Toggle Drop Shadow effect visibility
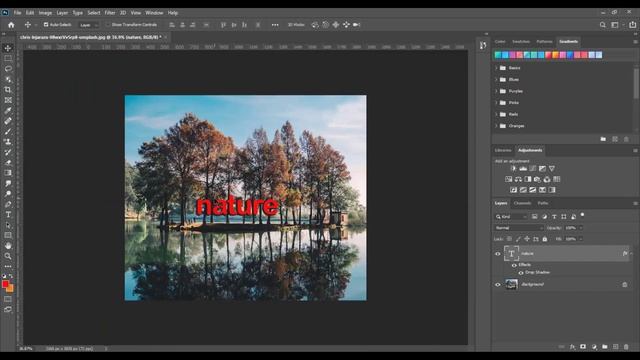The height and width of the screenshot is (360, 640). (x=521, y=273)
